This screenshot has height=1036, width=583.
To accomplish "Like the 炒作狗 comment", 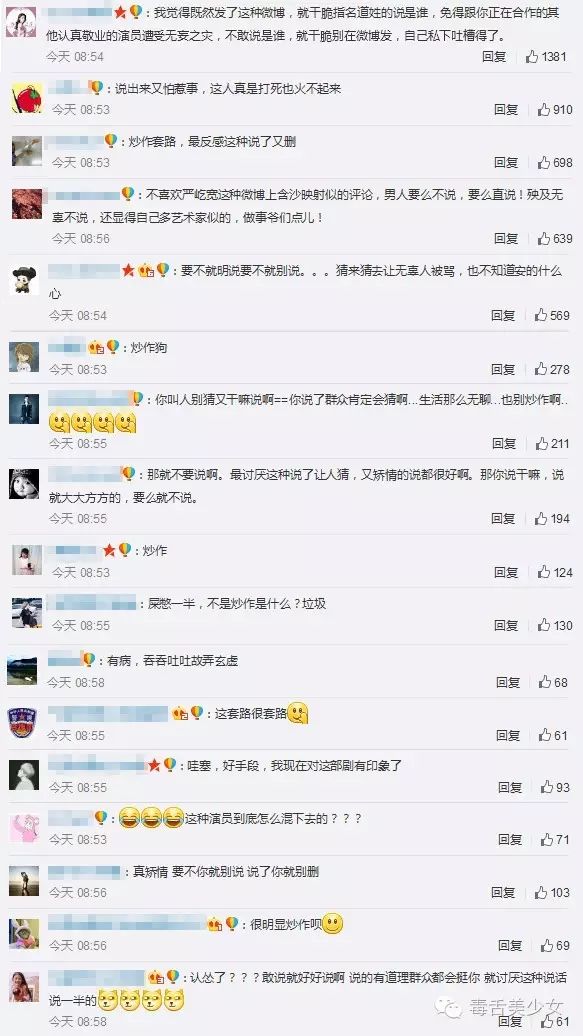I will [x=541, y=369].
